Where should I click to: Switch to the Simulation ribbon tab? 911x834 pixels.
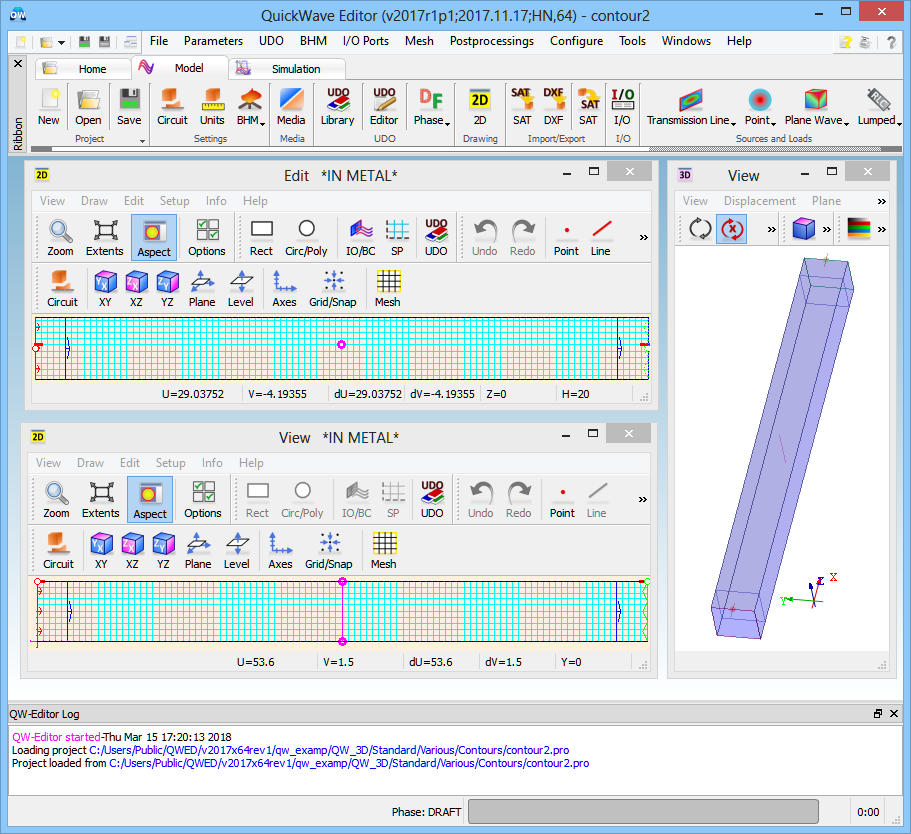pyautogui.click(x=296, y=69)
